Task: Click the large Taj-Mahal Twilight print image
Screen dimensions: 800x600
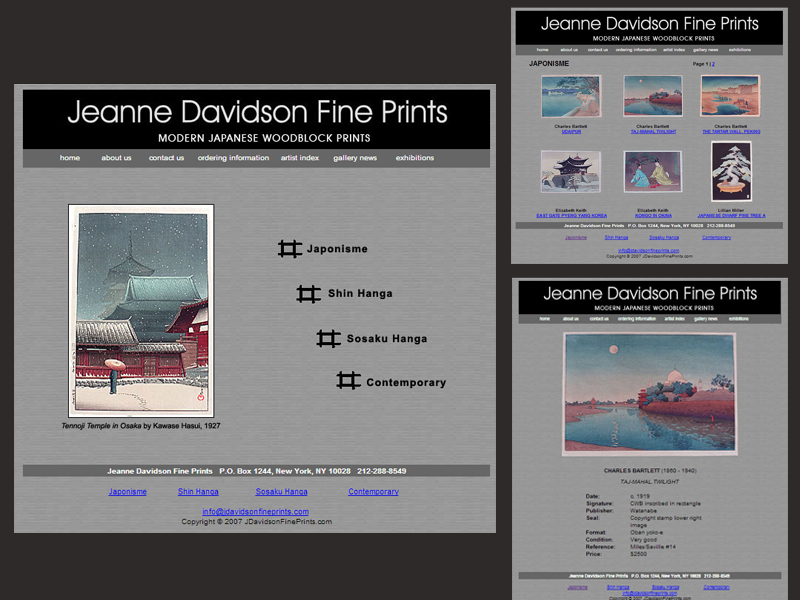Action: click(649, 393)
